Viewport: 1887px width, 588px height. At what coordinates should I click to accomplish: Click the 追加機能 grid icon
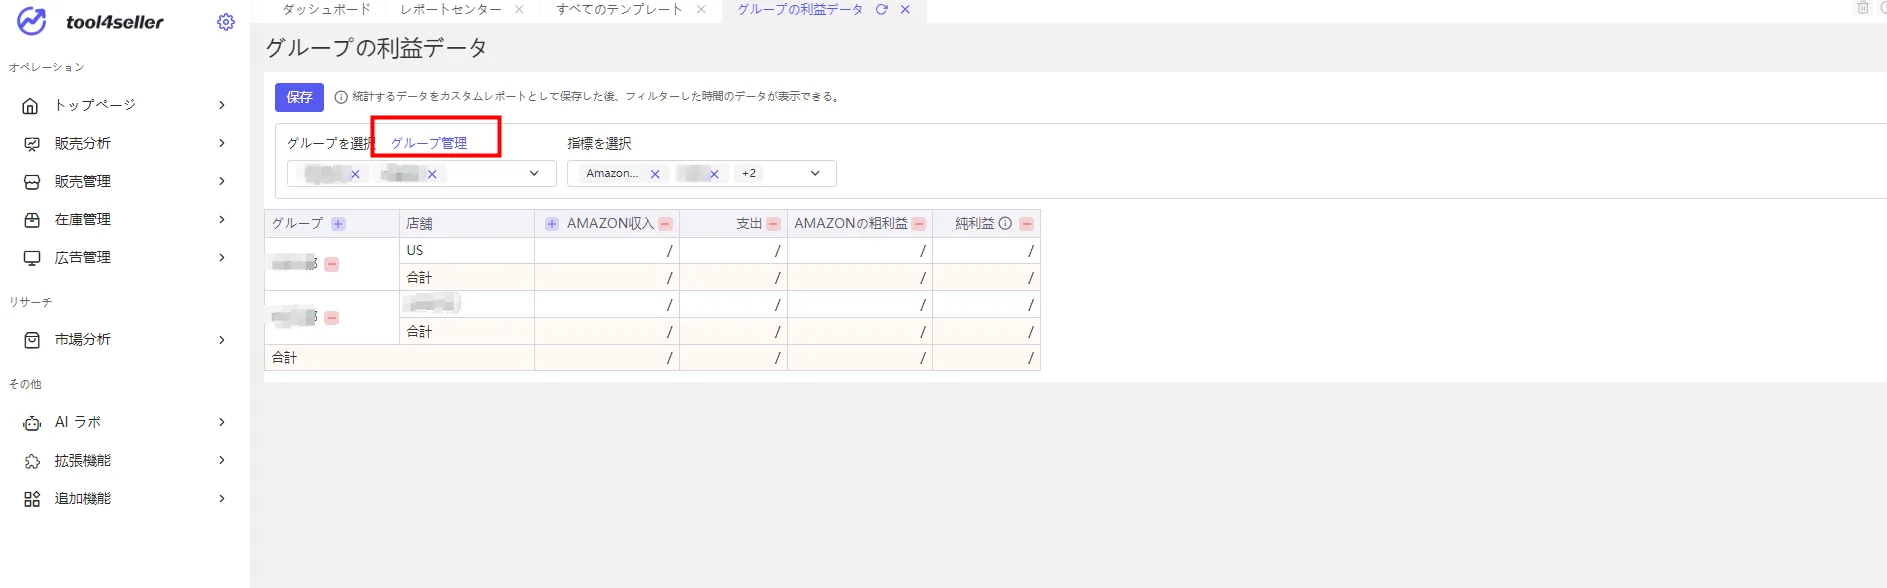31,499
